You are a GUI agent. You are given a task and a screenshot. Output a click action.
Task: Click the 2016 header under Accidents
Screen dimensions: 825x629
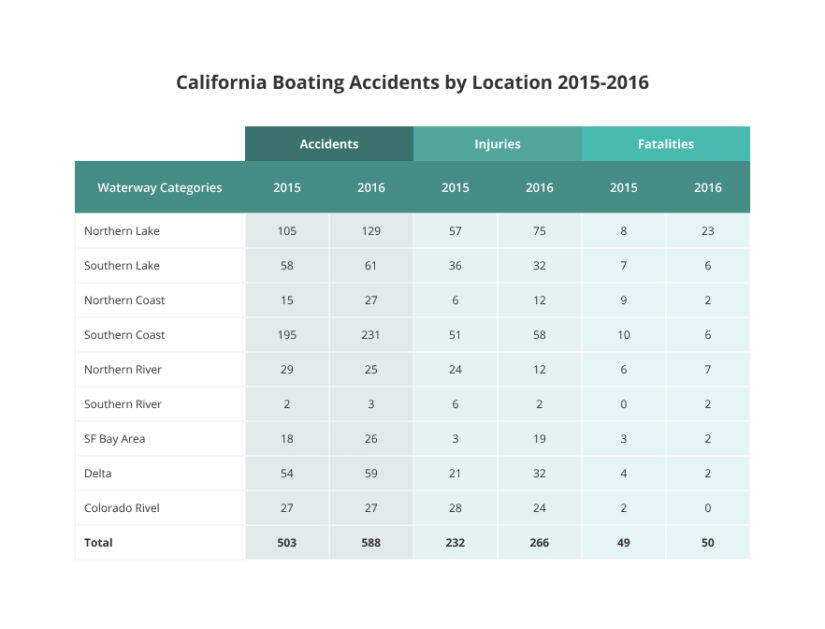pyautogui.click(x=371, y=187)
